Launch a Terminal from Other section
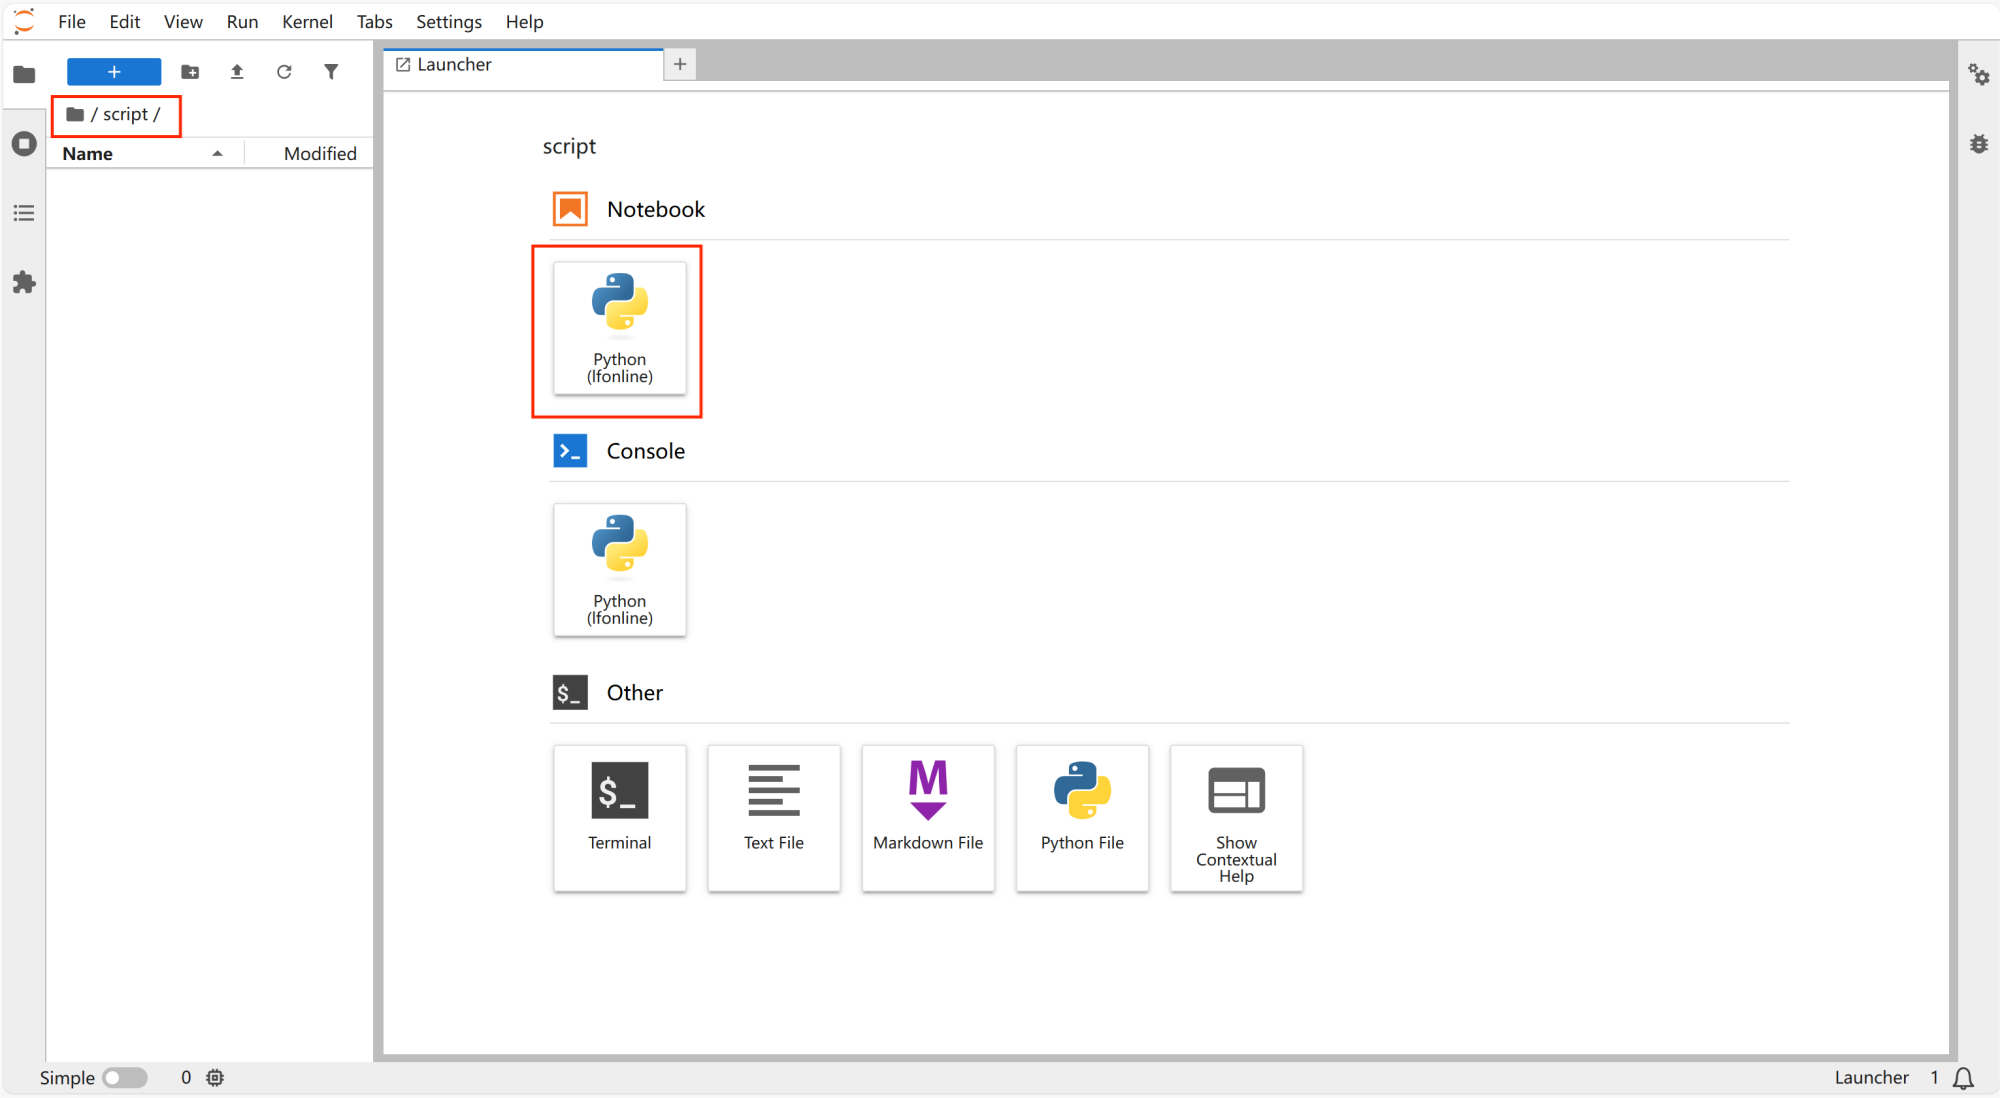 (620, 817)
